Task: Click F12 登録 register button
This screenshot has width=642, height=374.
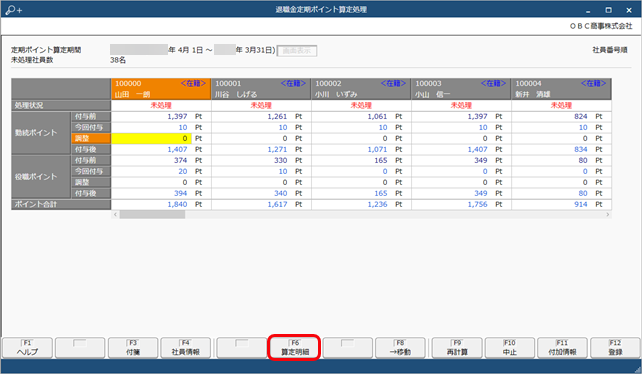Action: 615,348
